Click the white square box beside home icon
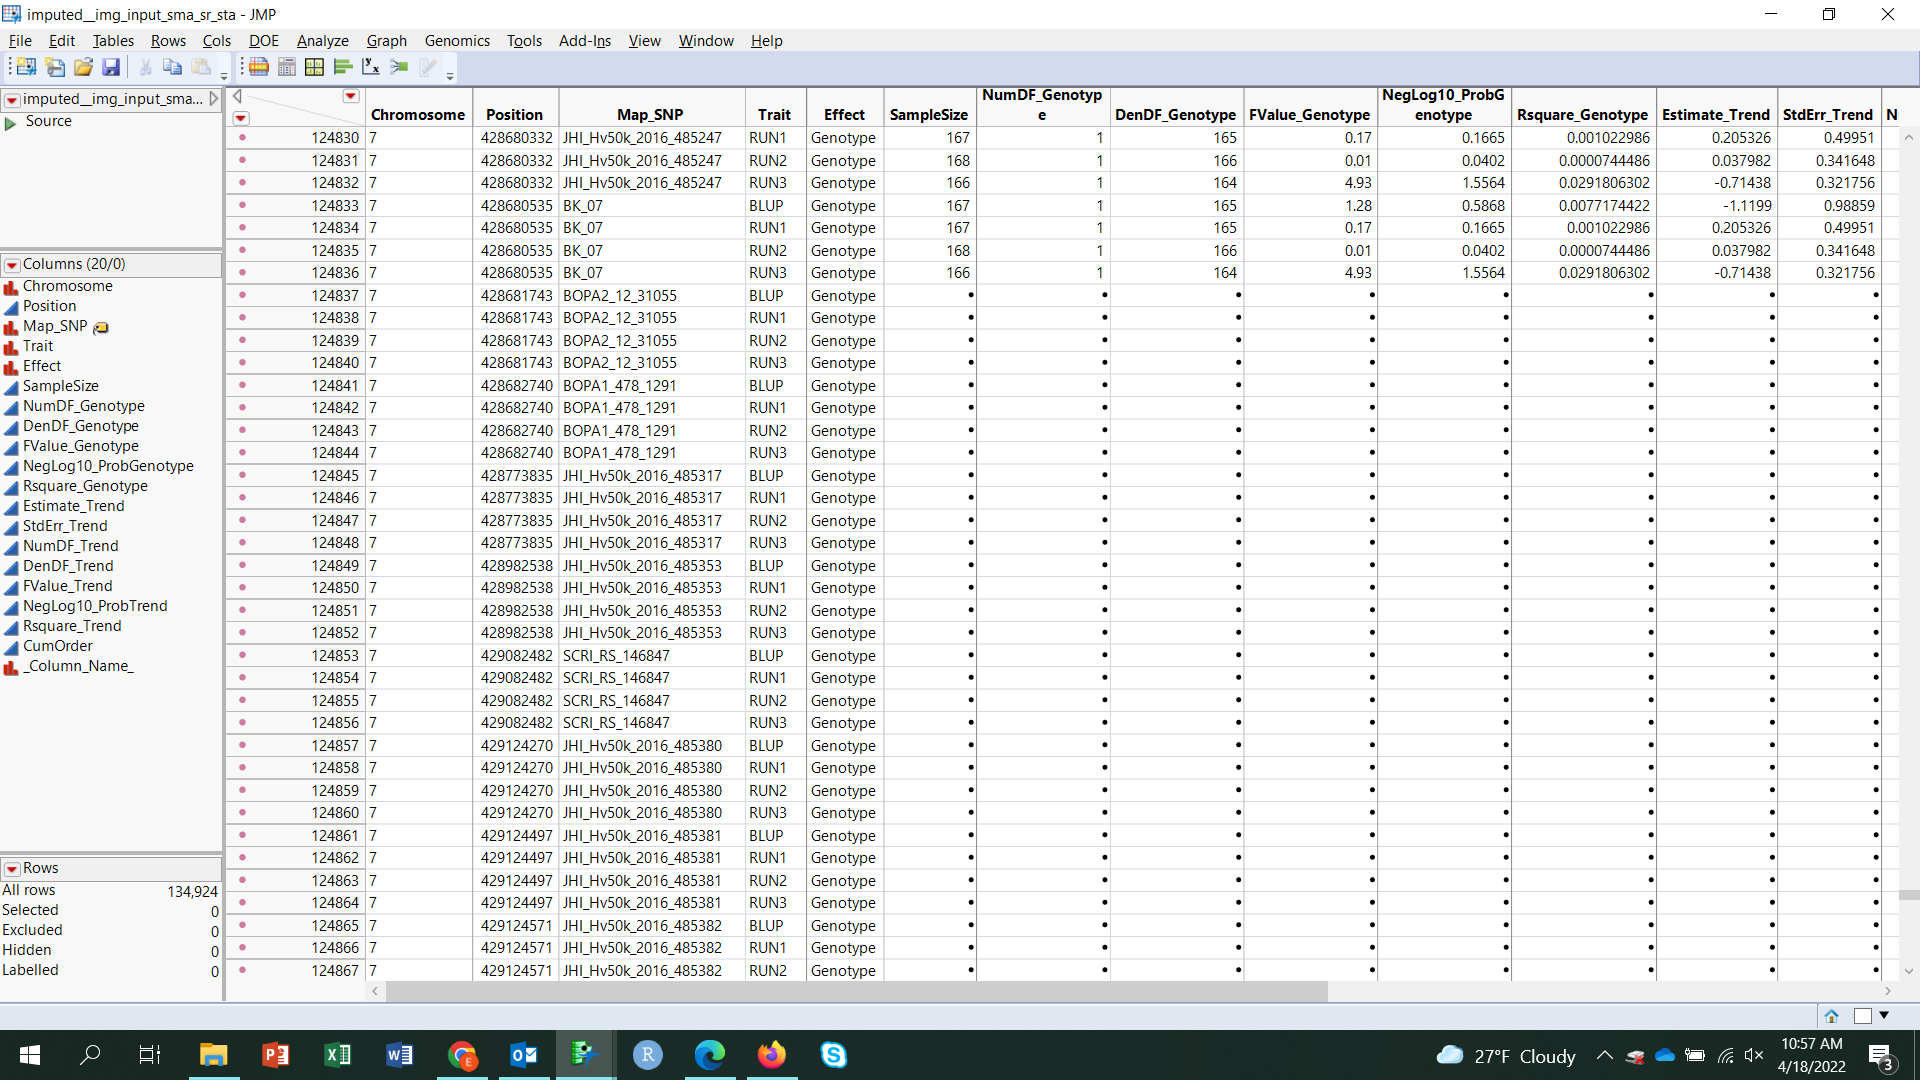 click(x=1862, y=1016)
